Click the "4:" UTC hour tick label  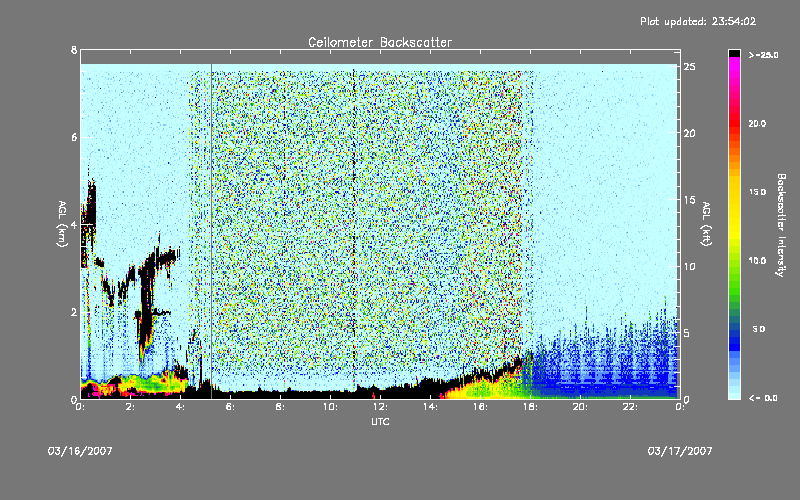tap(181, 407)
